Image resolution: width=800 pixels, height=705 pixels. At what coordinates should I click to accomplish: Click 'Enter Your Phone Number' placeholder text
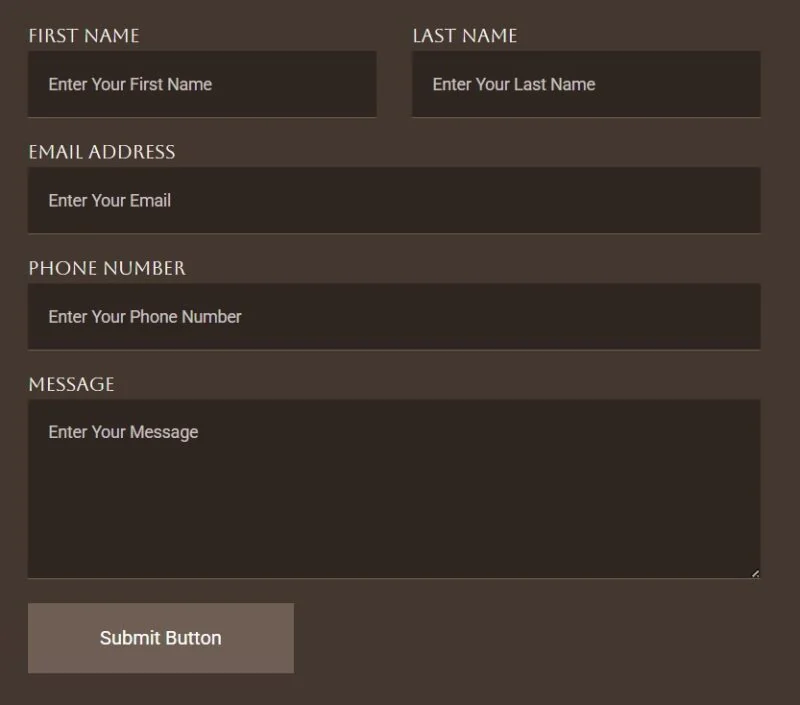click(145, 317)
